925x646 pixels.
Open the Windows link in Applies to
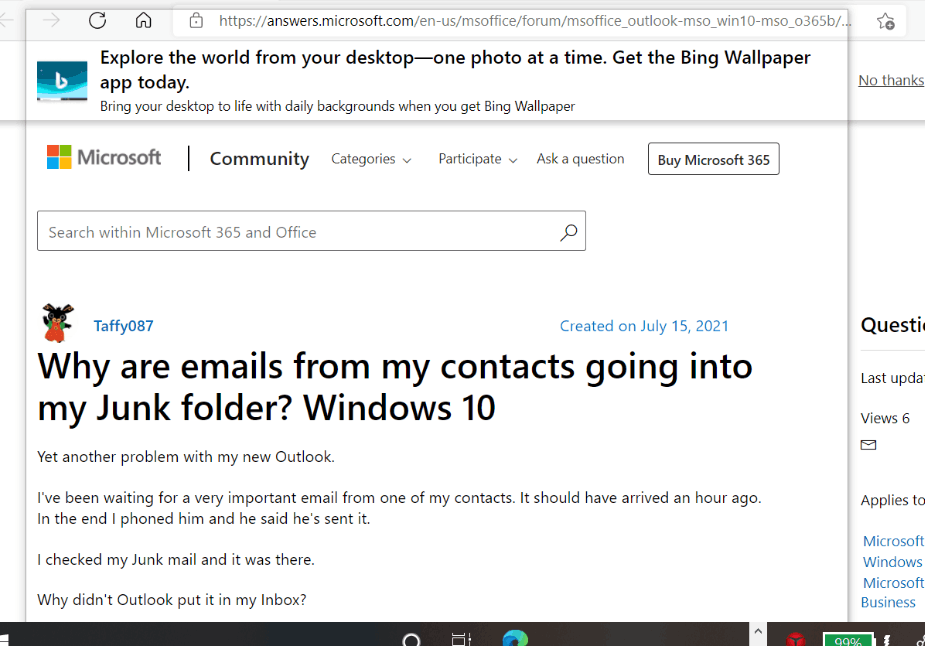point(892,562)
